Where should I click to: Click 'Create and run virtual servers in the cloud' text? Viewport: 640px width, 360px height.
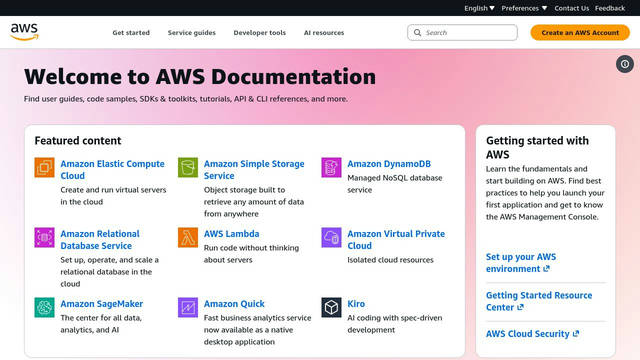[x=113, y=196]
